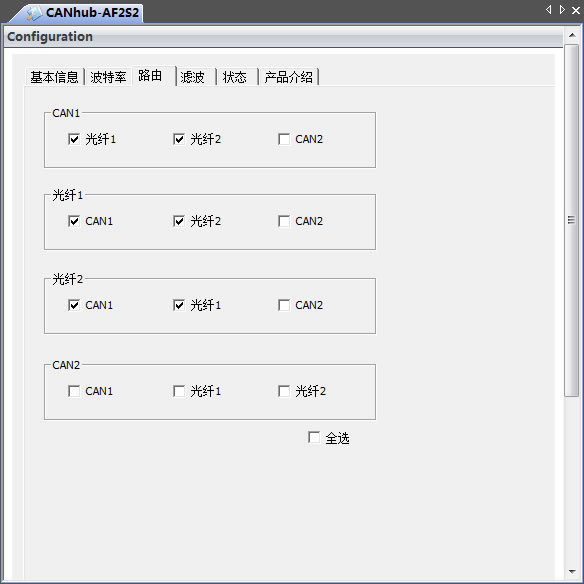Close the CANhub-AF2S2 document panel
Viewport: 584px width, 584px height.
(x=576, y=10)
